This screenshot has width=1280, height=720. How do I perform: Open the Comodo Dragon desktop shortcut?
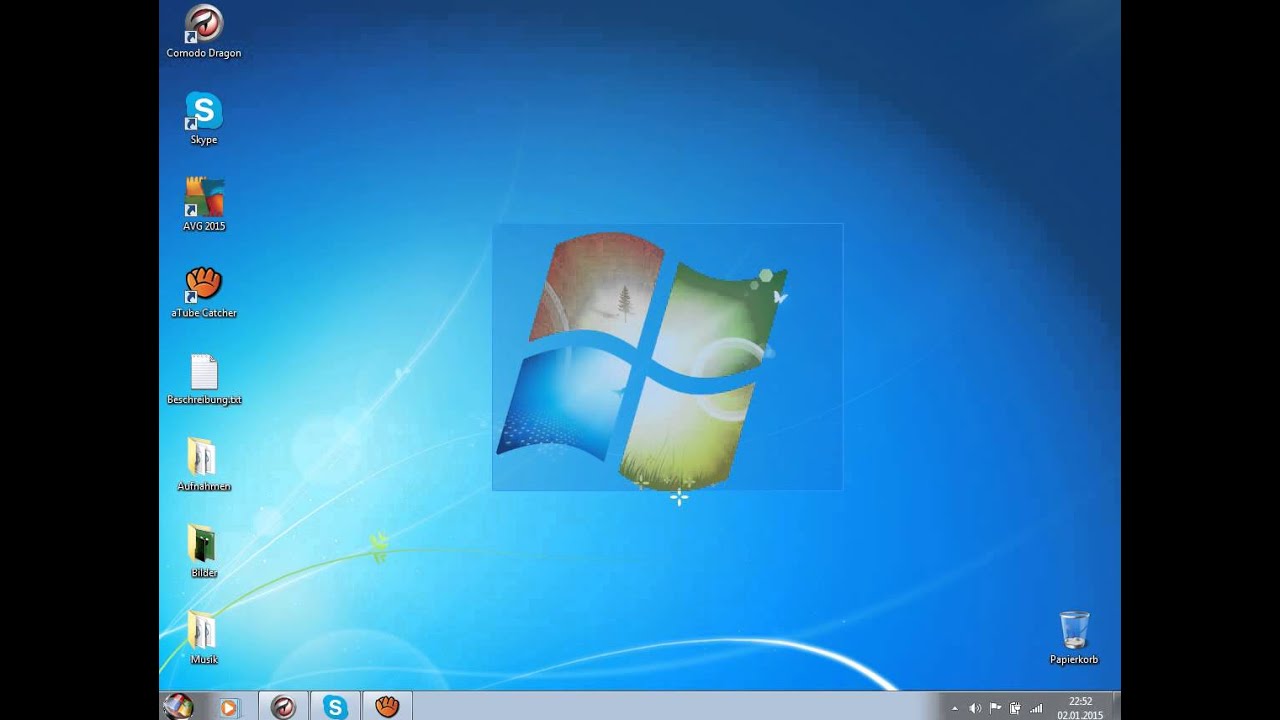point(204,32)
